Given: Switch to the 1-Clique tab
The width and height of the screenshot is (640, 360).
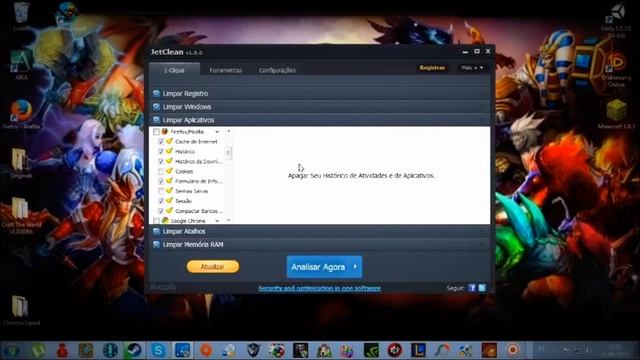Looking at the screenshot, I should pyautogui.click(x=174, y=70).
